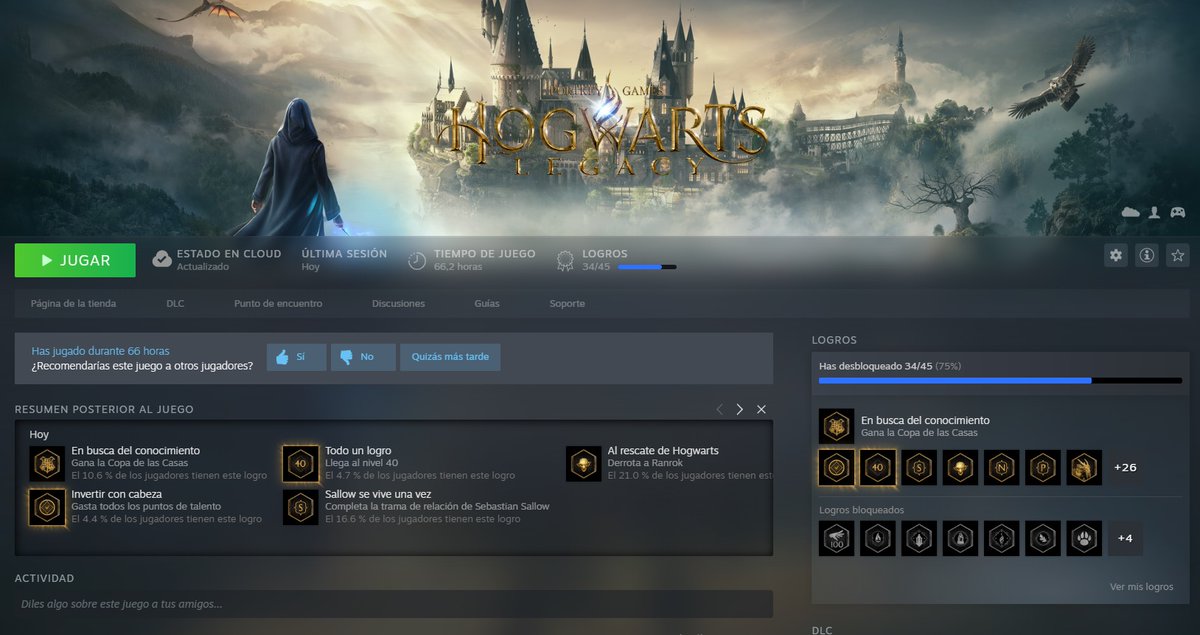The height and width of the screenshot is (635, 1200).
Task: Click No to not recommend the game
Action: [x=363, y=357]
